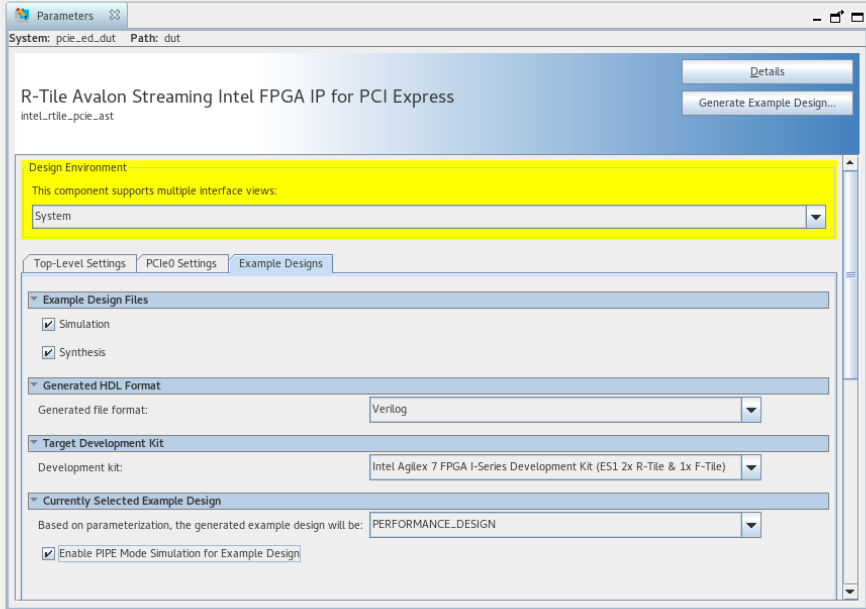The image size is (866, 609).
Task: Click the Verilog dropdown arrow button
Action: (x=751, y=410)
